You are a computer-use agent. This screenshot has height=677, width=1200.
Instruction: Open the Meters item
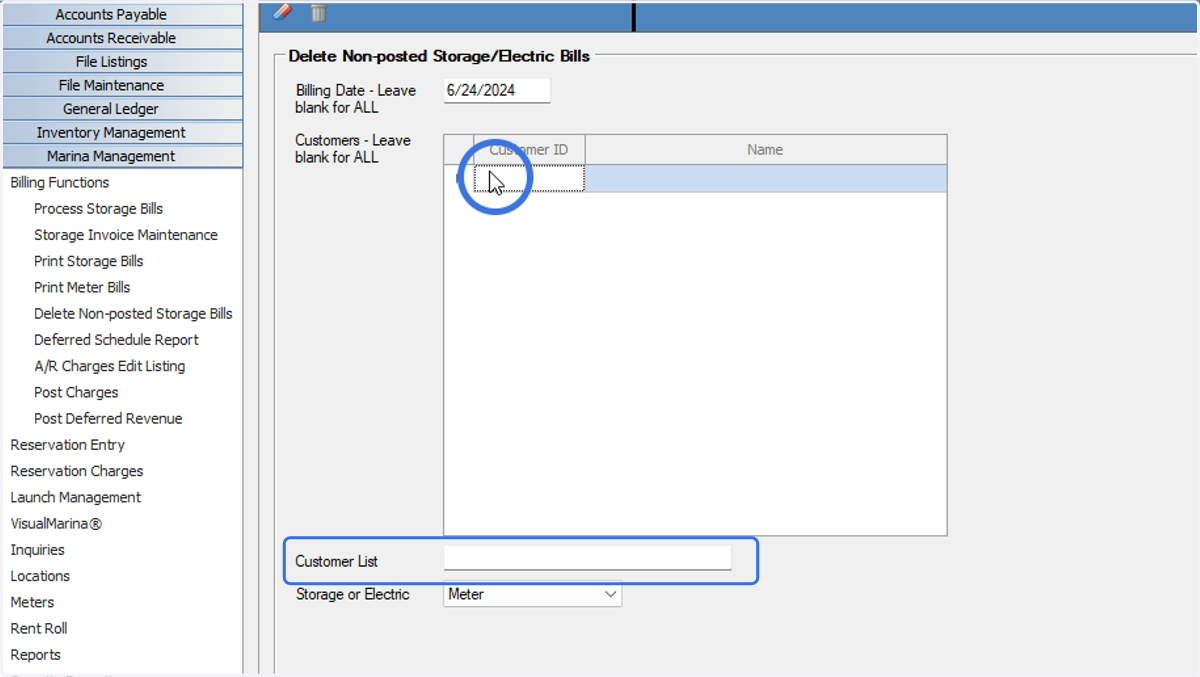click(x=32, y=602)
